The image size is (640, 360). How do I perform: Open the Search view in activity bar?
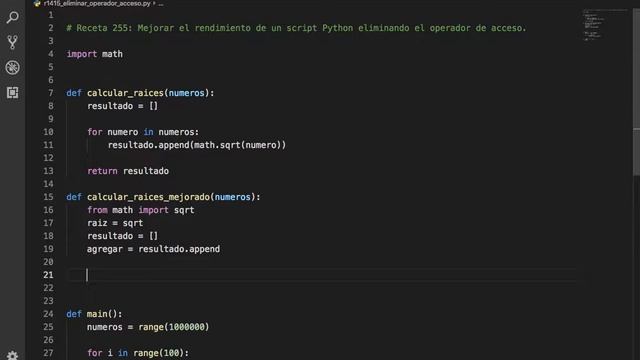13,17
